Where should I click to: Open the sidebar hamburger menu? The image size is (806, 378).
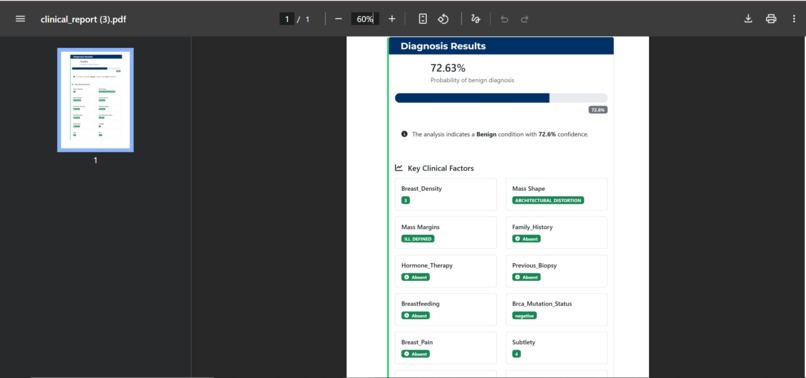[20, 19]
